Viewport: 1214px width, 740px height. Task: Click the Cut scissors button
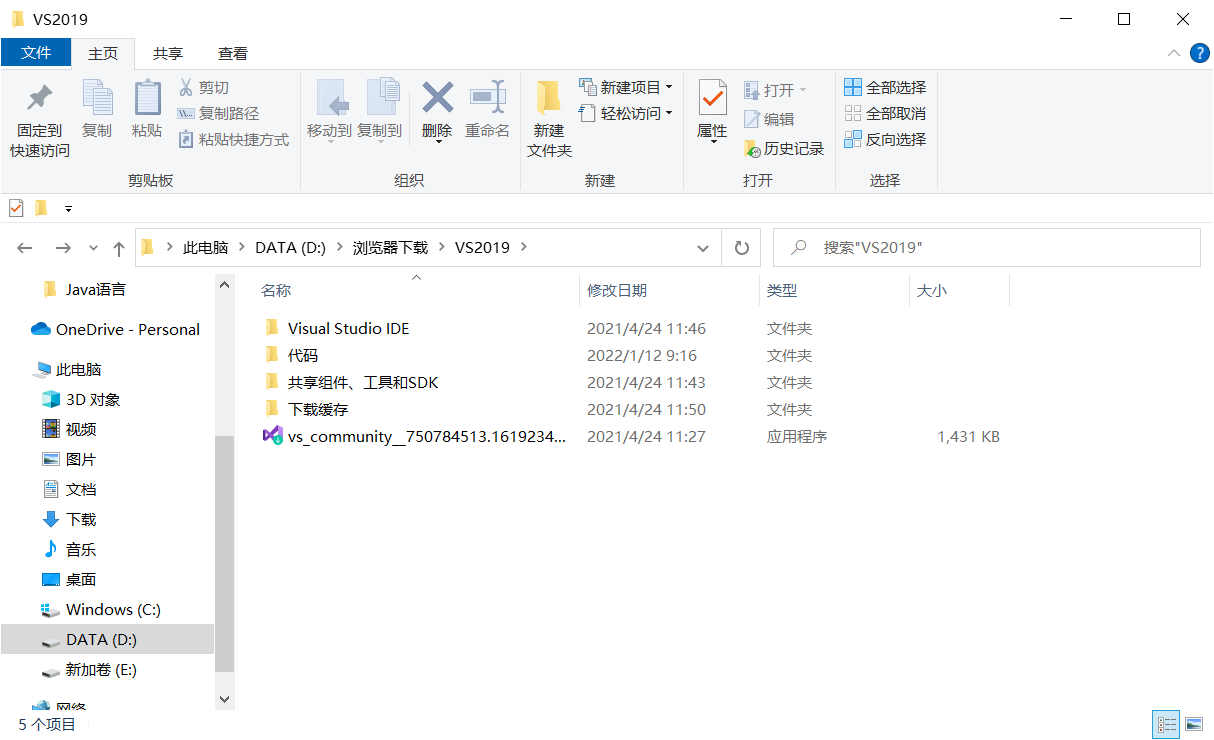pyautogui.click(x=203, y=88)
